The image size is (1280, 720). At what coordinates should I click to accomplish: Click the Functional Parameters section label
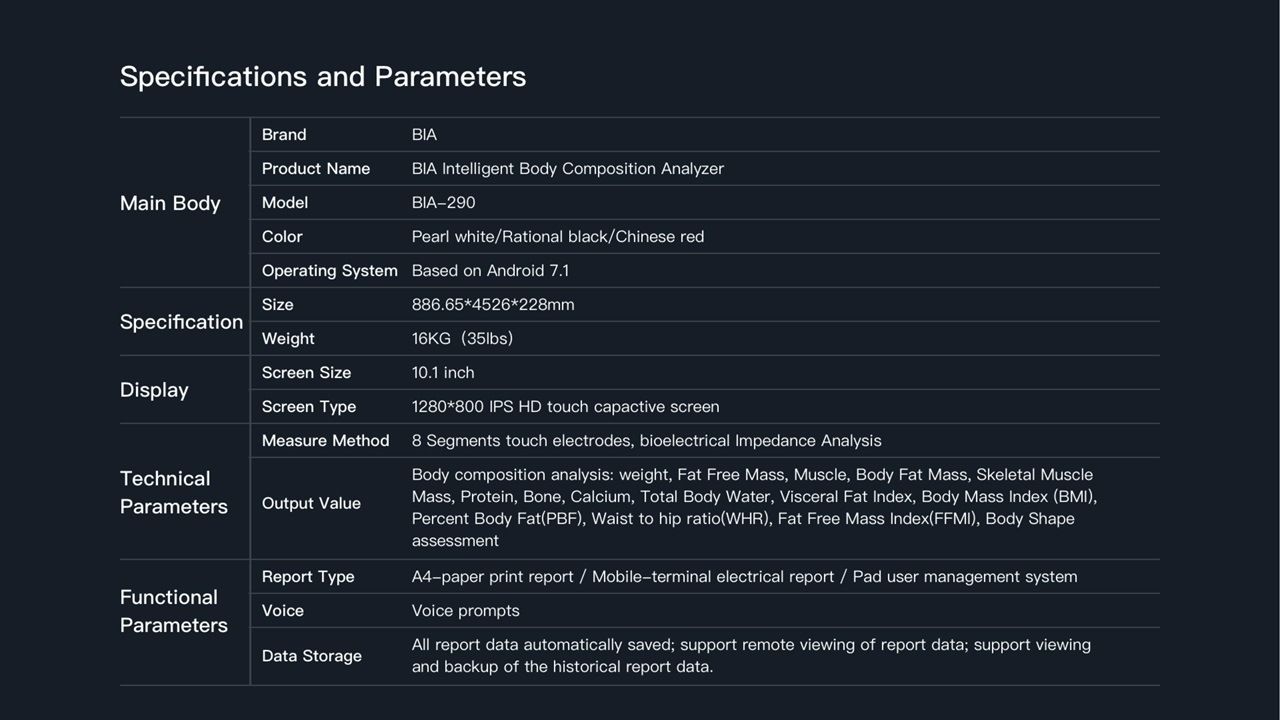click(x=173, y=611)
